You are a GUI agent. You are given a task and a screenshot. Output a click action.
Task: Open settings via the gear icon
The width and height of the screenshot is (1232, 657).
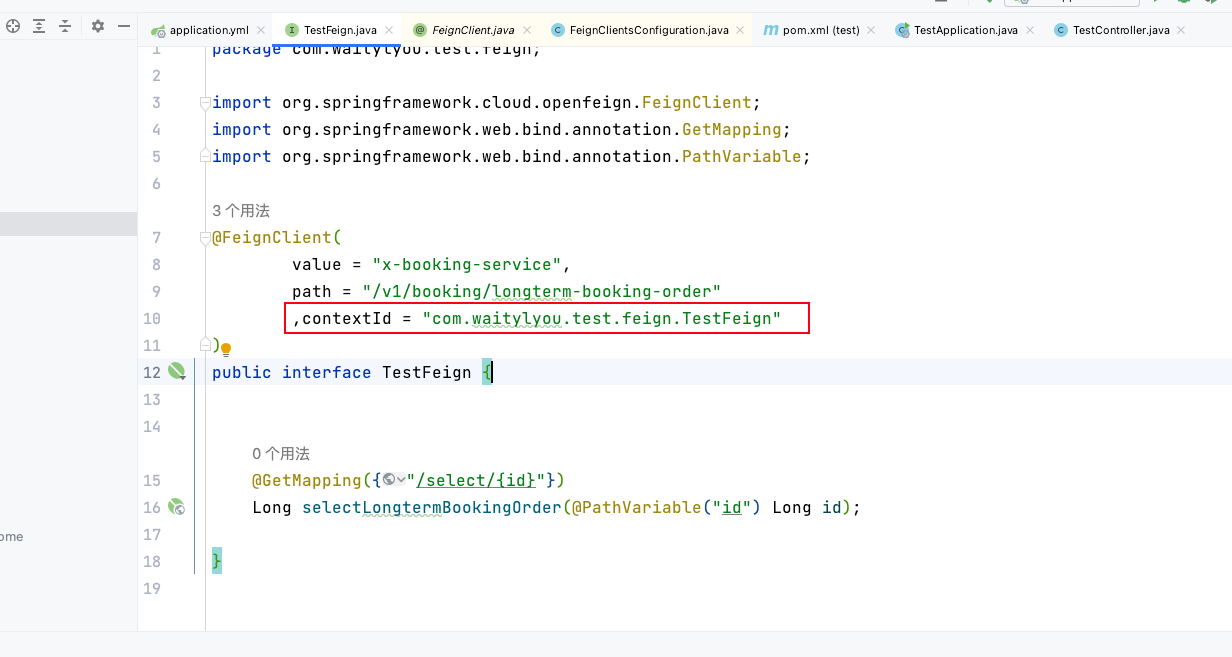(x=97, y=26)
